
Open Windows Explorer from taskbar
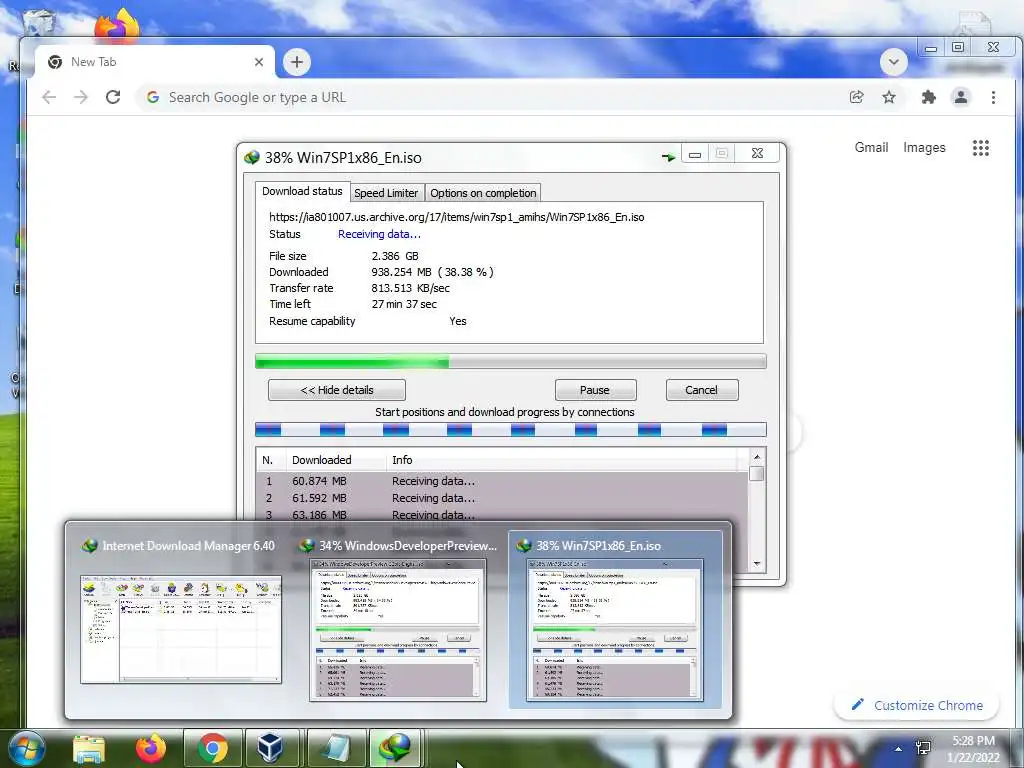coord(89,748)
